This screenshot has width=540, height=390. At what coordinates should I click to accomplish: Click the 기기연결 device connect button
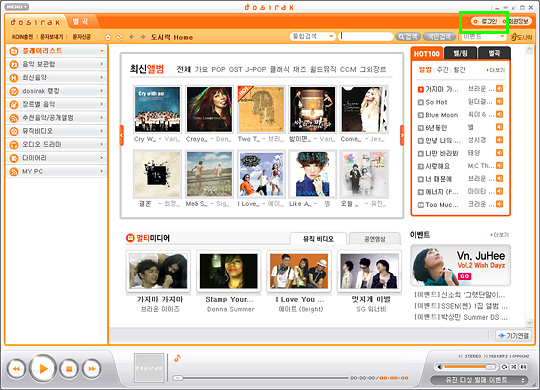(513, 335)
